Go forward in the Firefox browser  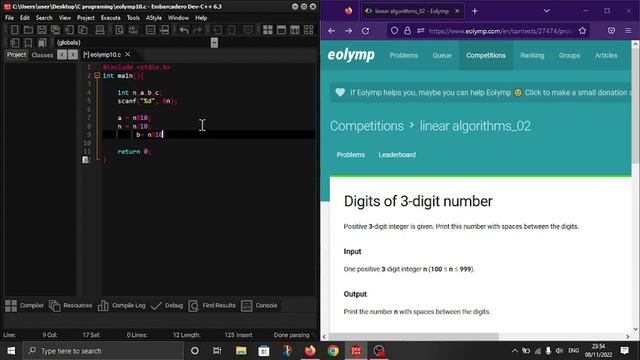(x=348, y=31)
